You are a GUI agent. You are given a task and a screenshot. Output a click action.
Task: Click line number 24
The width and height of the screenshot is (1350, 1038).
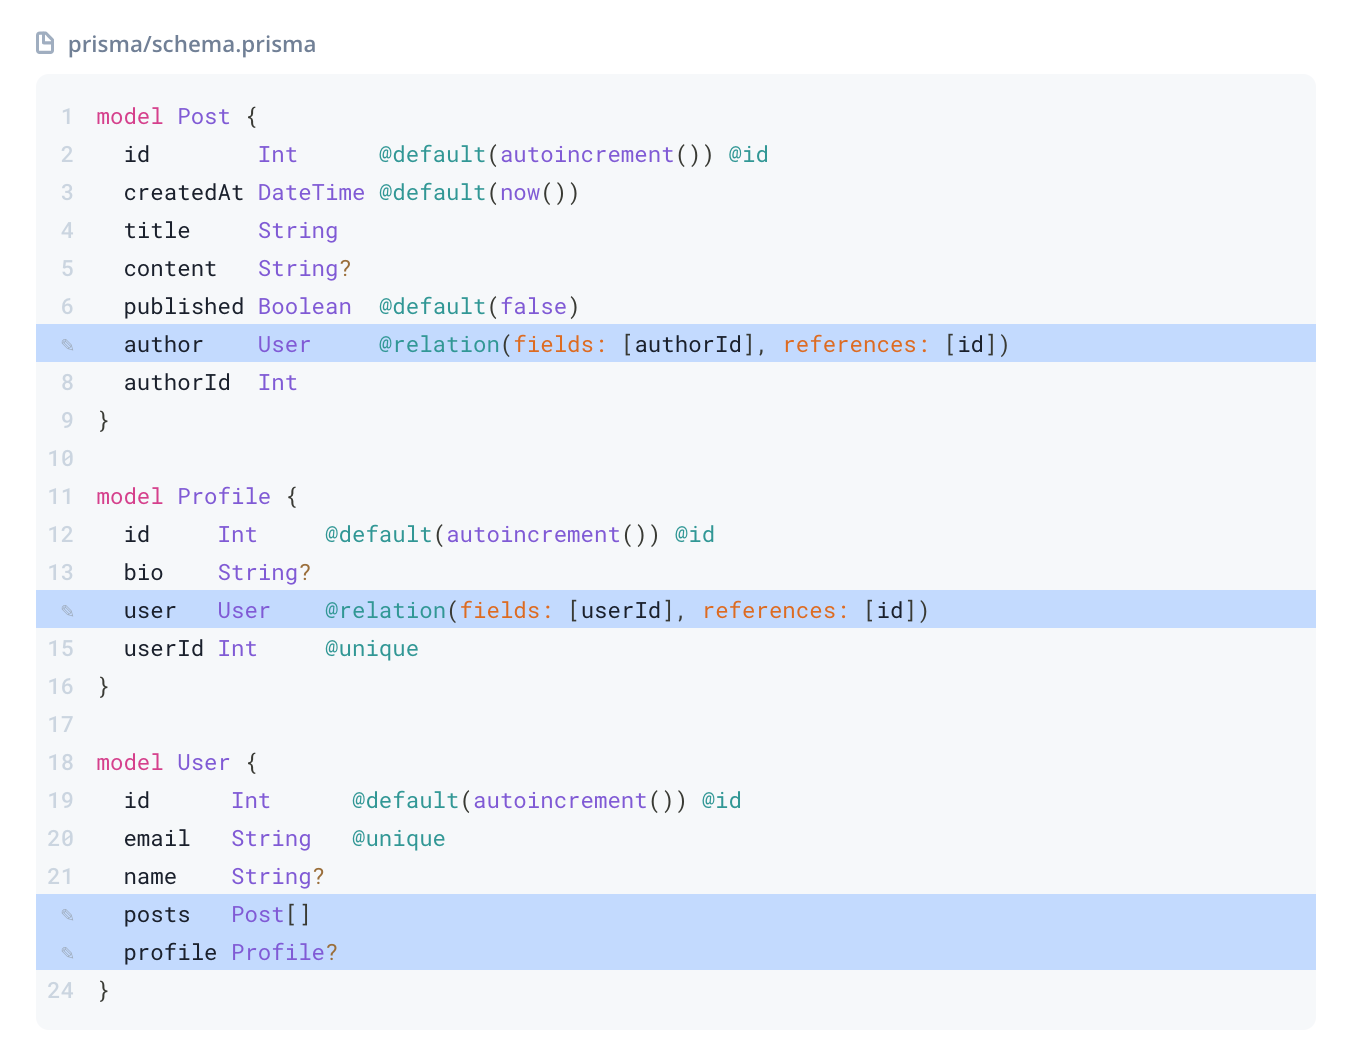point(60,991)
